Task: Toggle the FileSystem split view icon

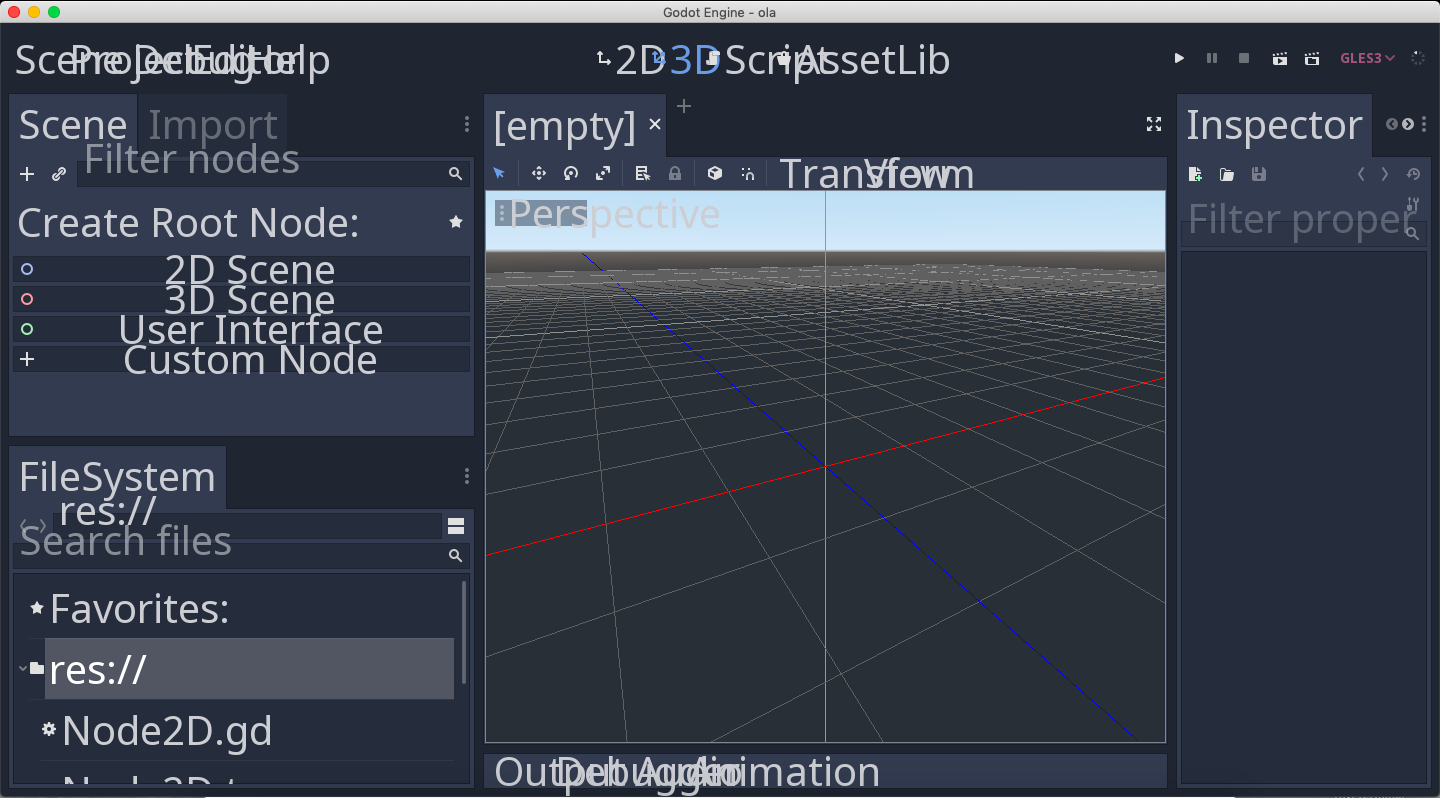Action: pos(456,527)
